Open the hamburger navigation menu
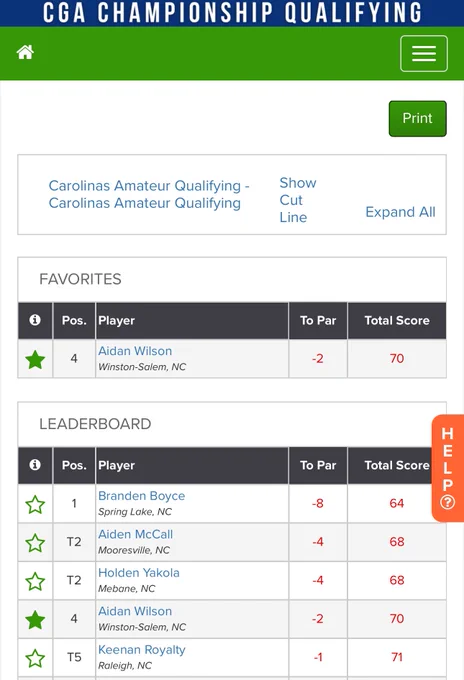This screenshot has height=680, width=464. tap(424, 53)
